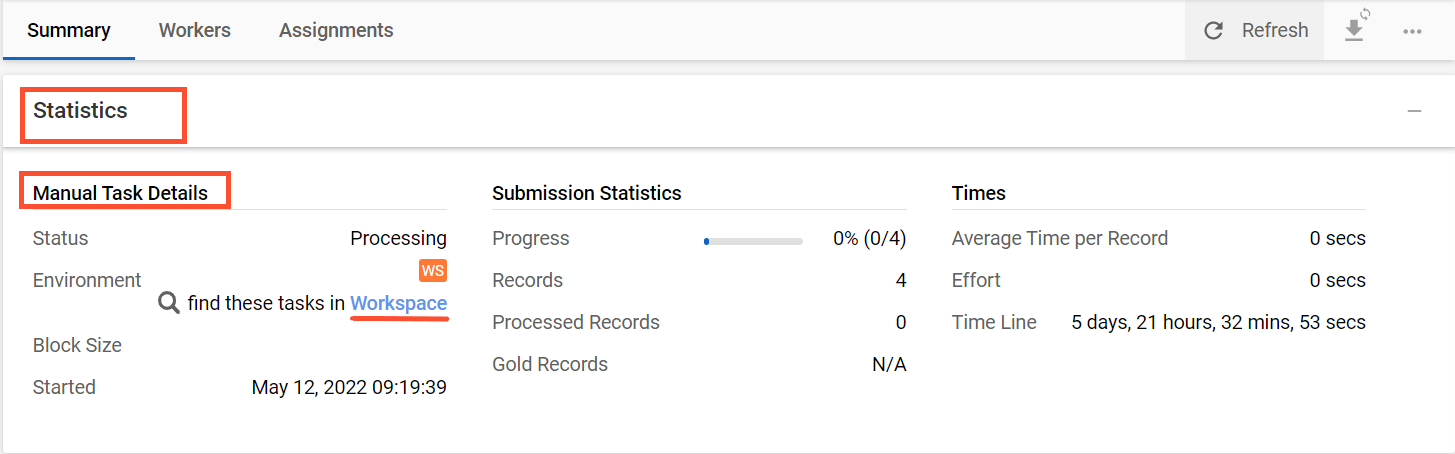Image resolution: width=1455 pixels, height=454 pixels.
Task: Click the Started date May 12, 2022 value
Action: (x=349, y=387)
